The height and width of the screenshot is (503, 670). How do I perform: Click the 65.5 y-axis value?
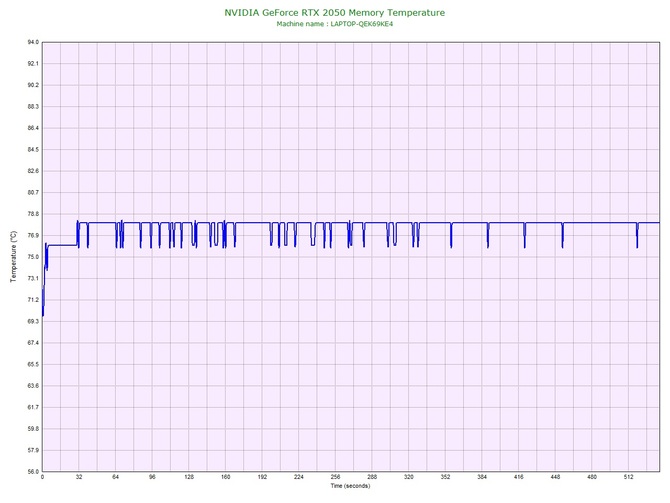tap(33, 365)
